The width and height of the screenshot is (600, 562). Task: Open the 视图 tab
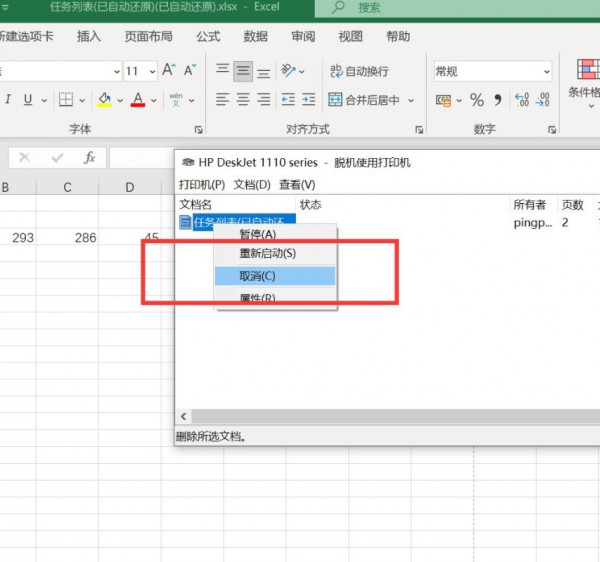tap(351, 36)
